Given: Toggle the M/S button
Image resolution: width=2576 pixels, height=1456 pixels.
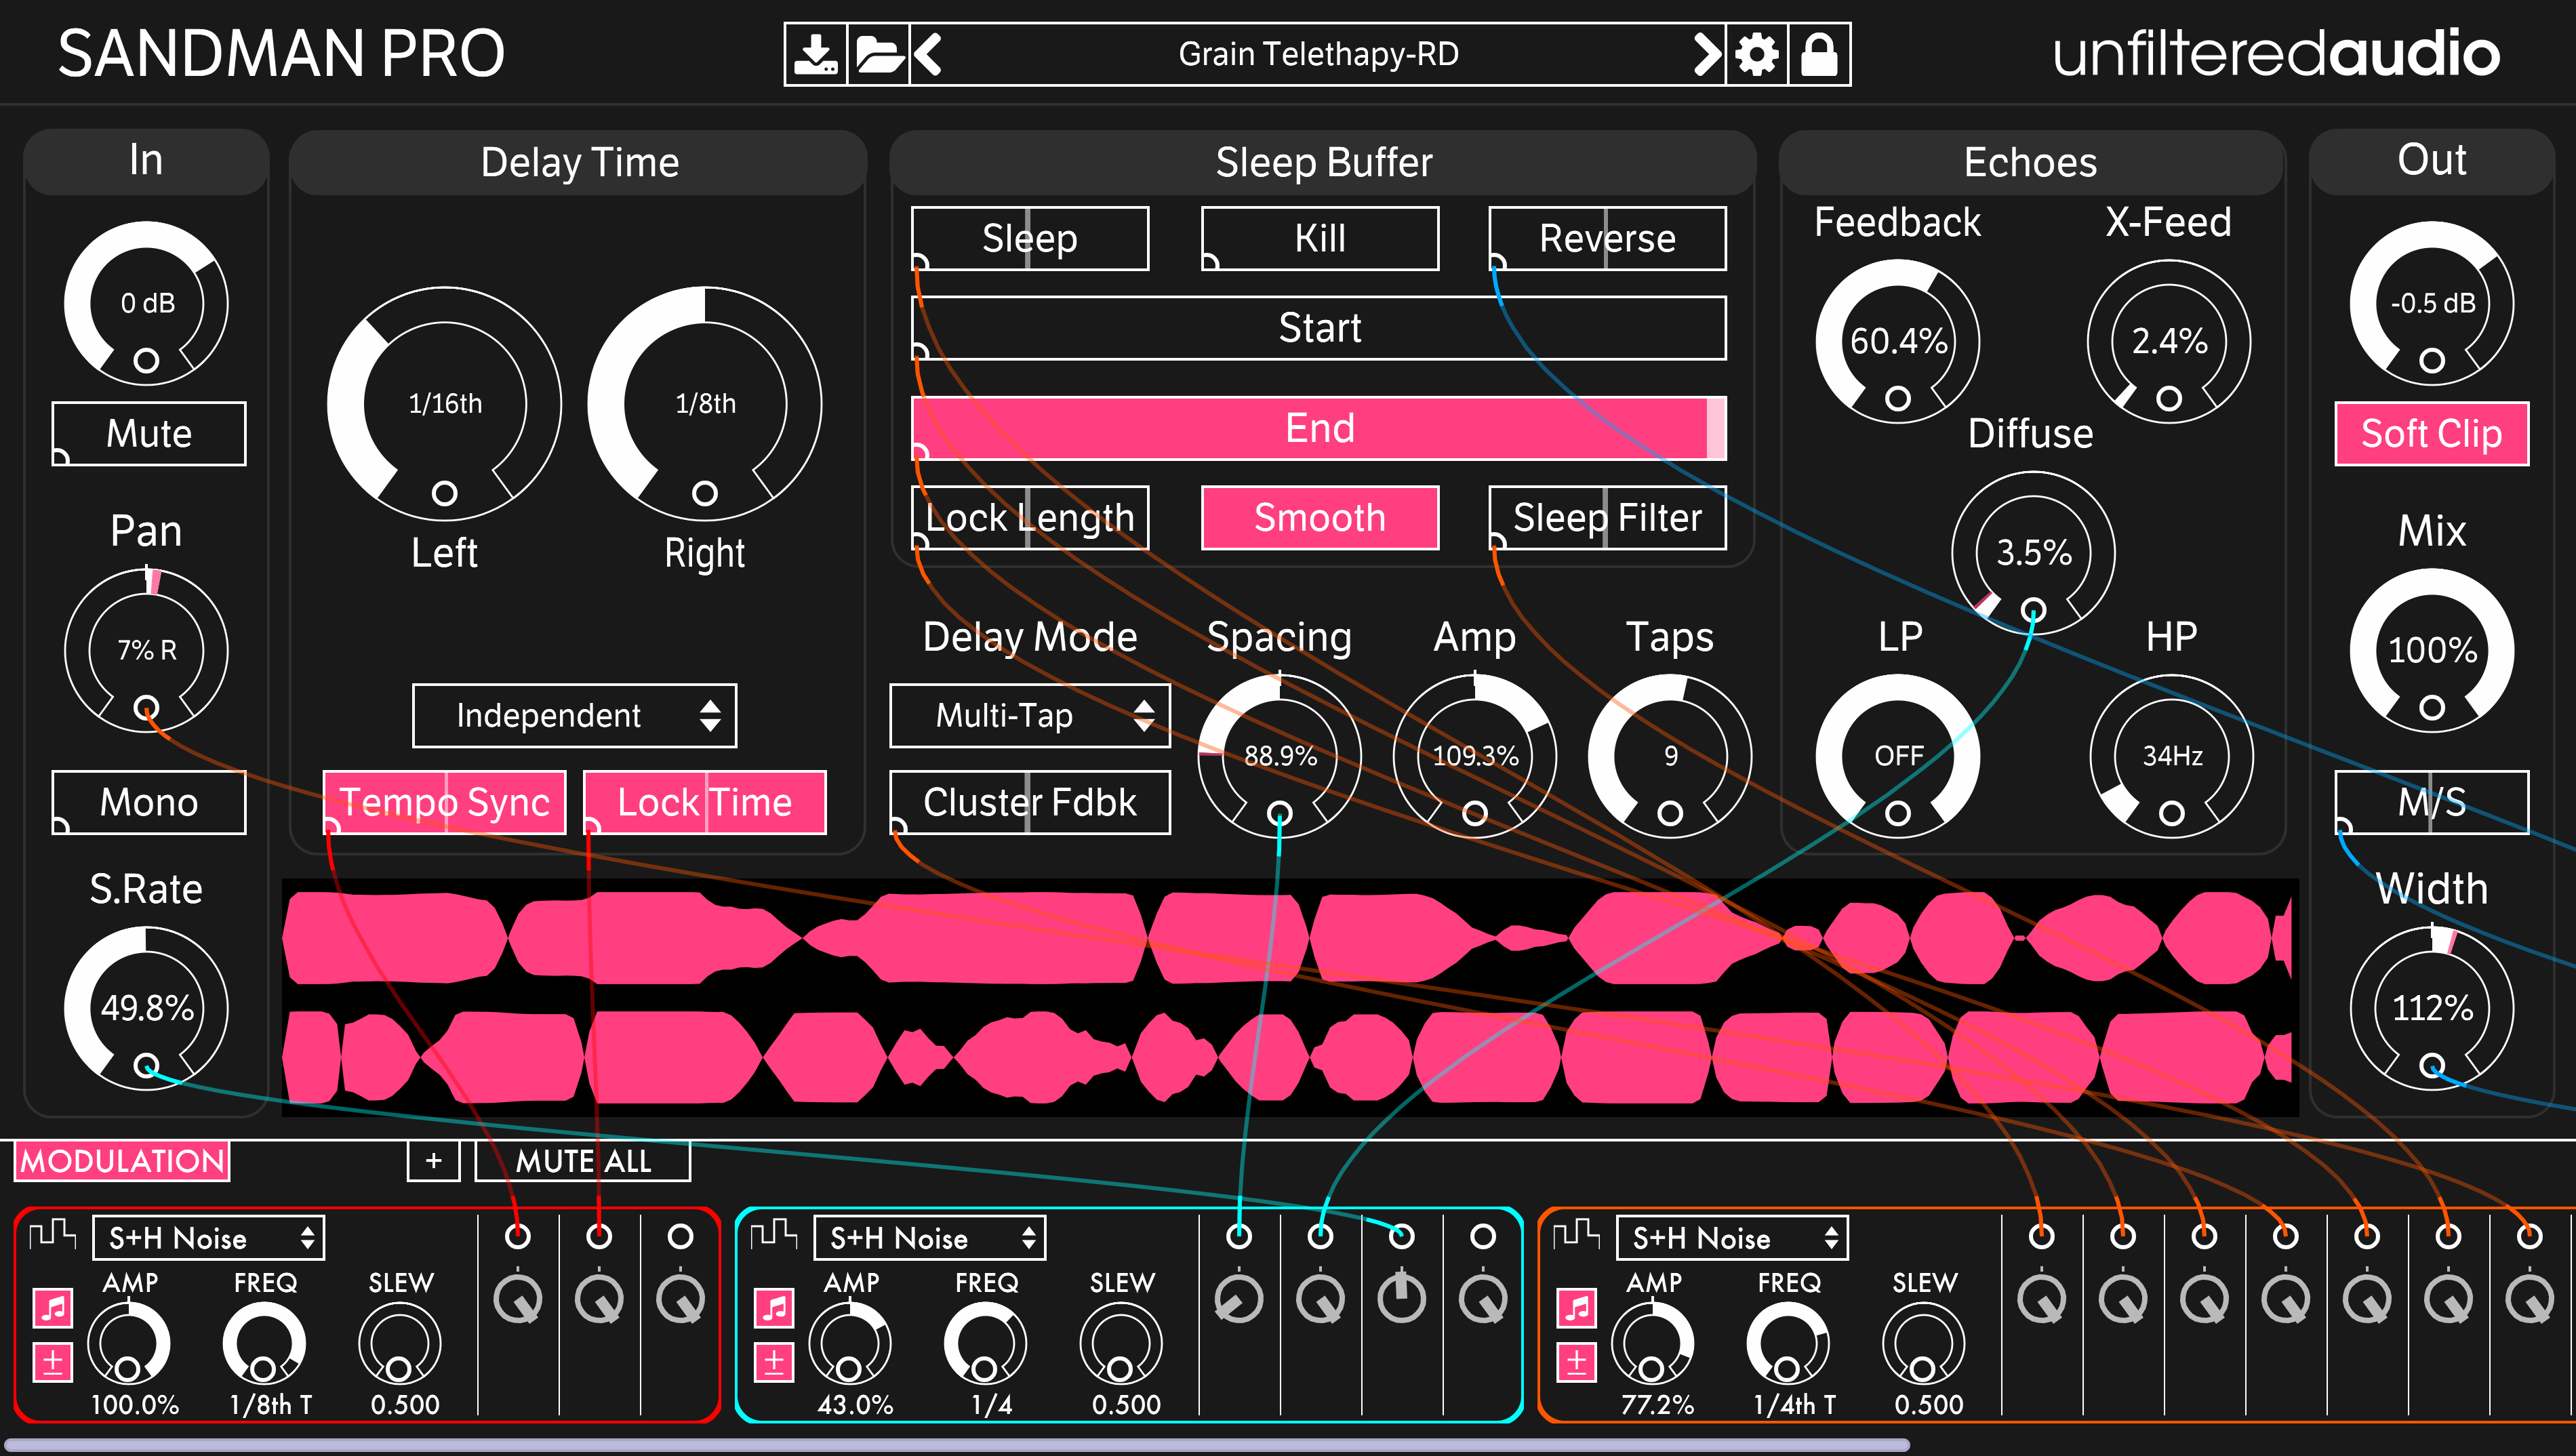Looking at the screenshot, I should coord(2431,802).
